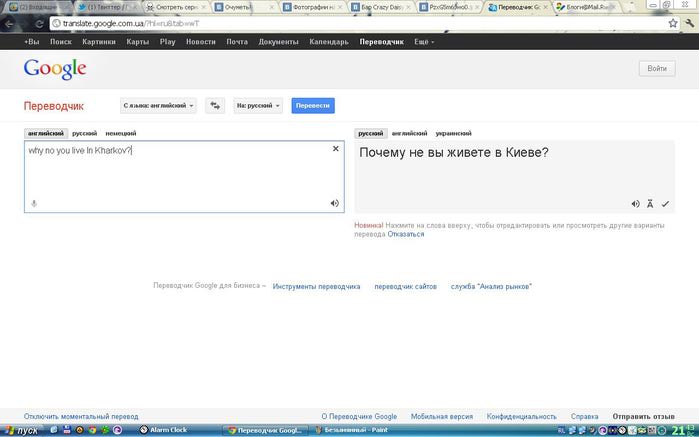Open служба "Анализ рынков" link
The image size is (699, 437).
[x=491, y=287]
